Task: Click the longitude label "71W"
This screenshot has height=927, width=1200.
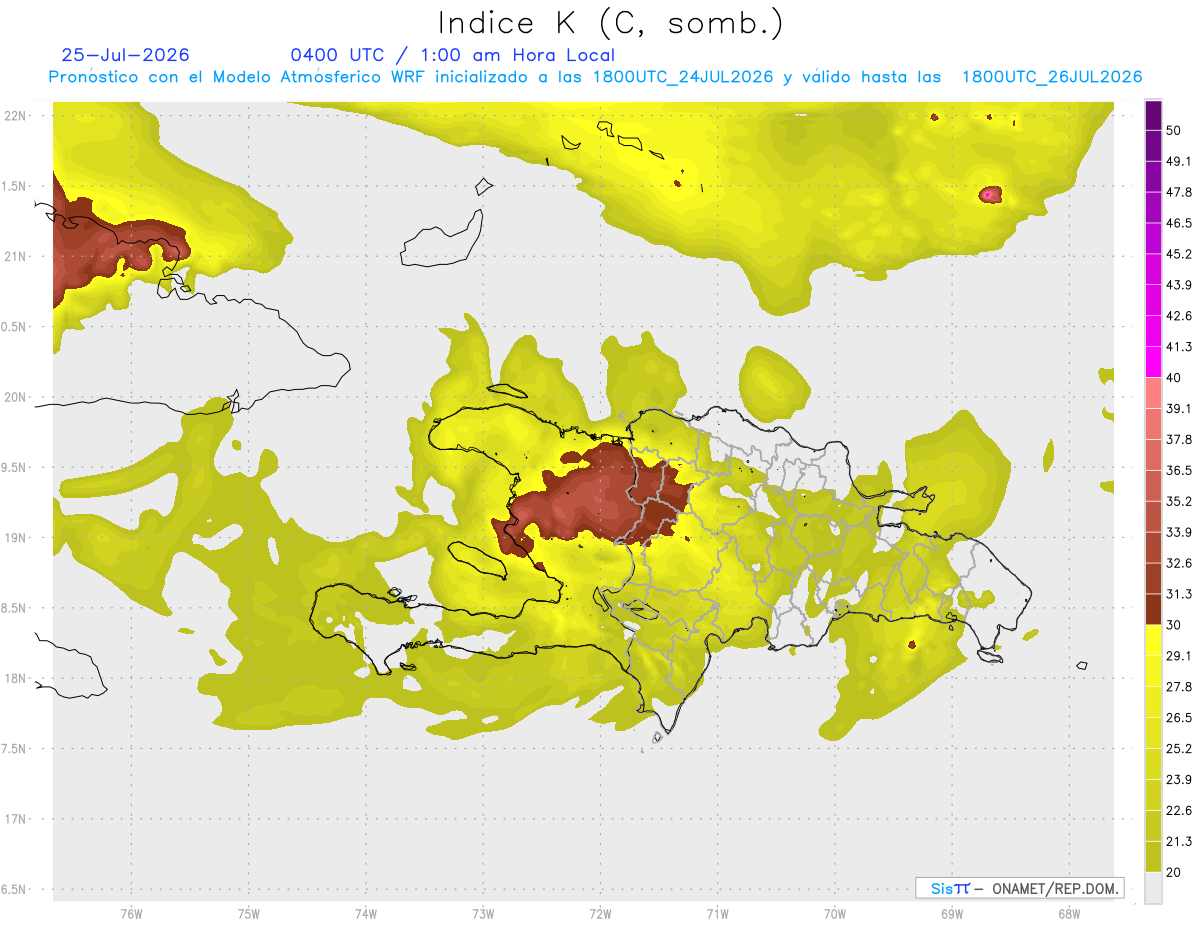Action: (x=717, y=914)
